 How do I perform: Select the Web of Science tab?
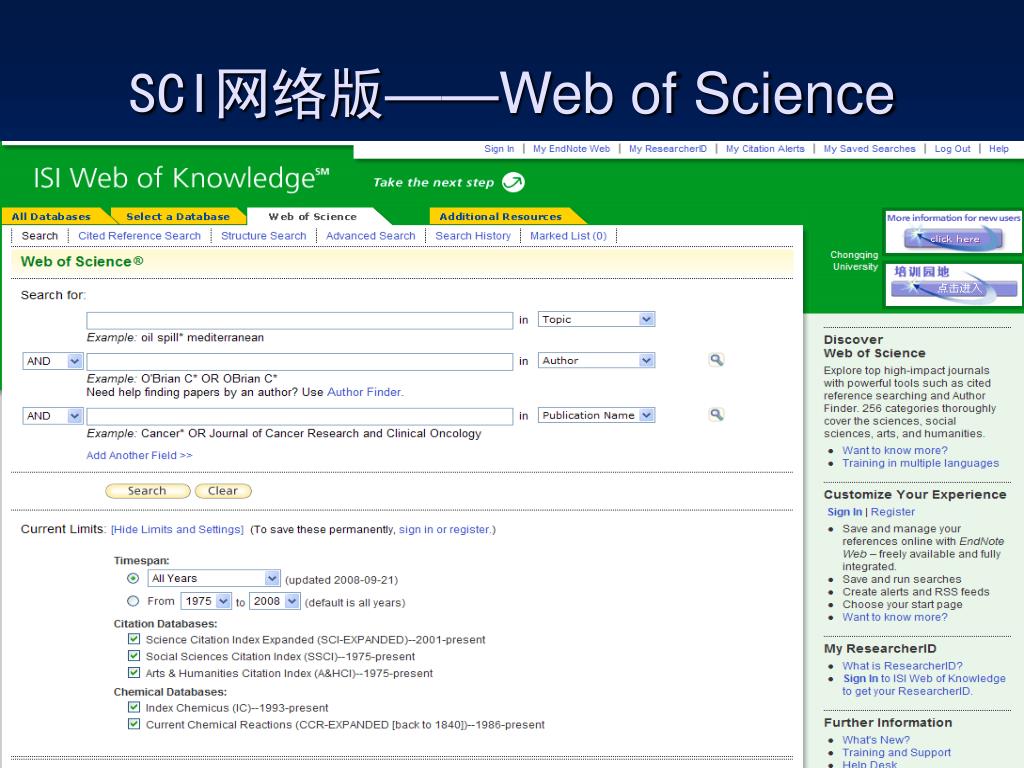[x=313, y=216]
